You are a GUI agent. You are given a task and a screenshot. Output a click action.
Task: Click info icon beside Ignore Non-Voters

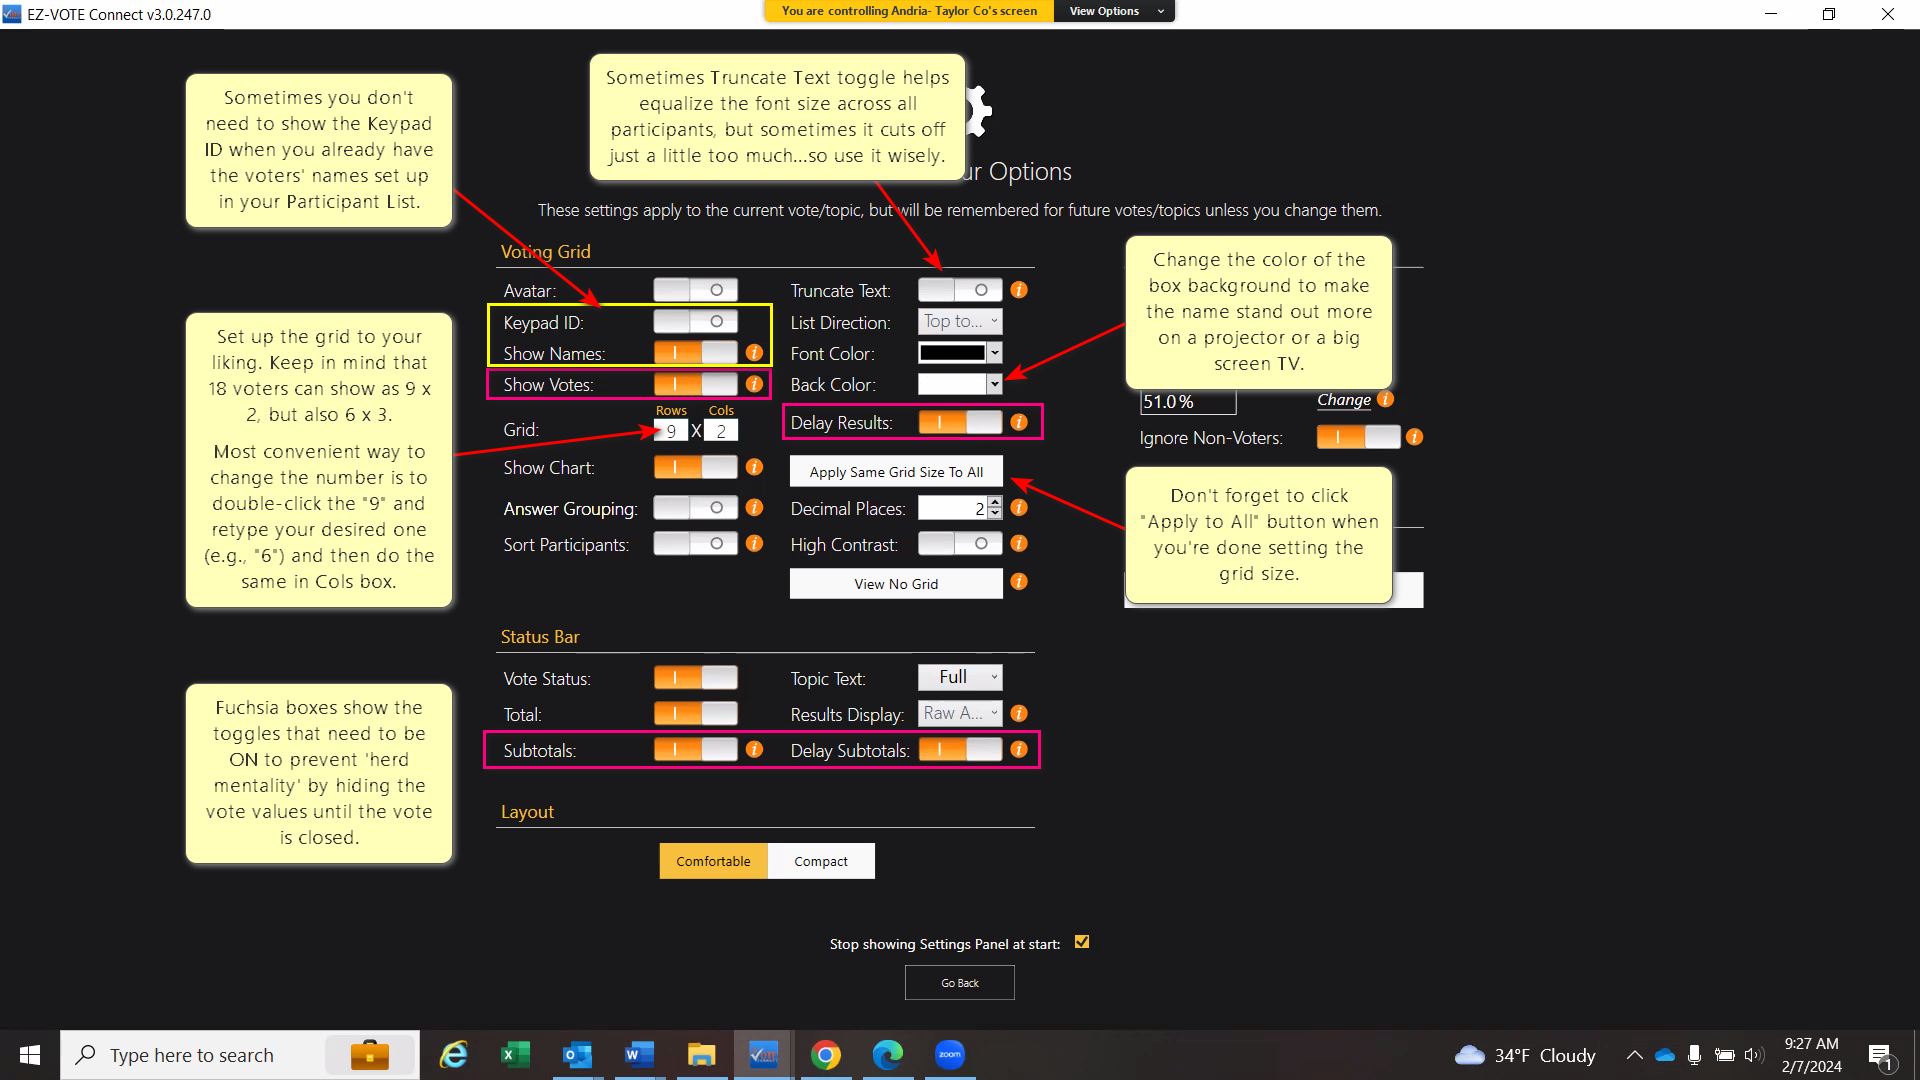1414,437
